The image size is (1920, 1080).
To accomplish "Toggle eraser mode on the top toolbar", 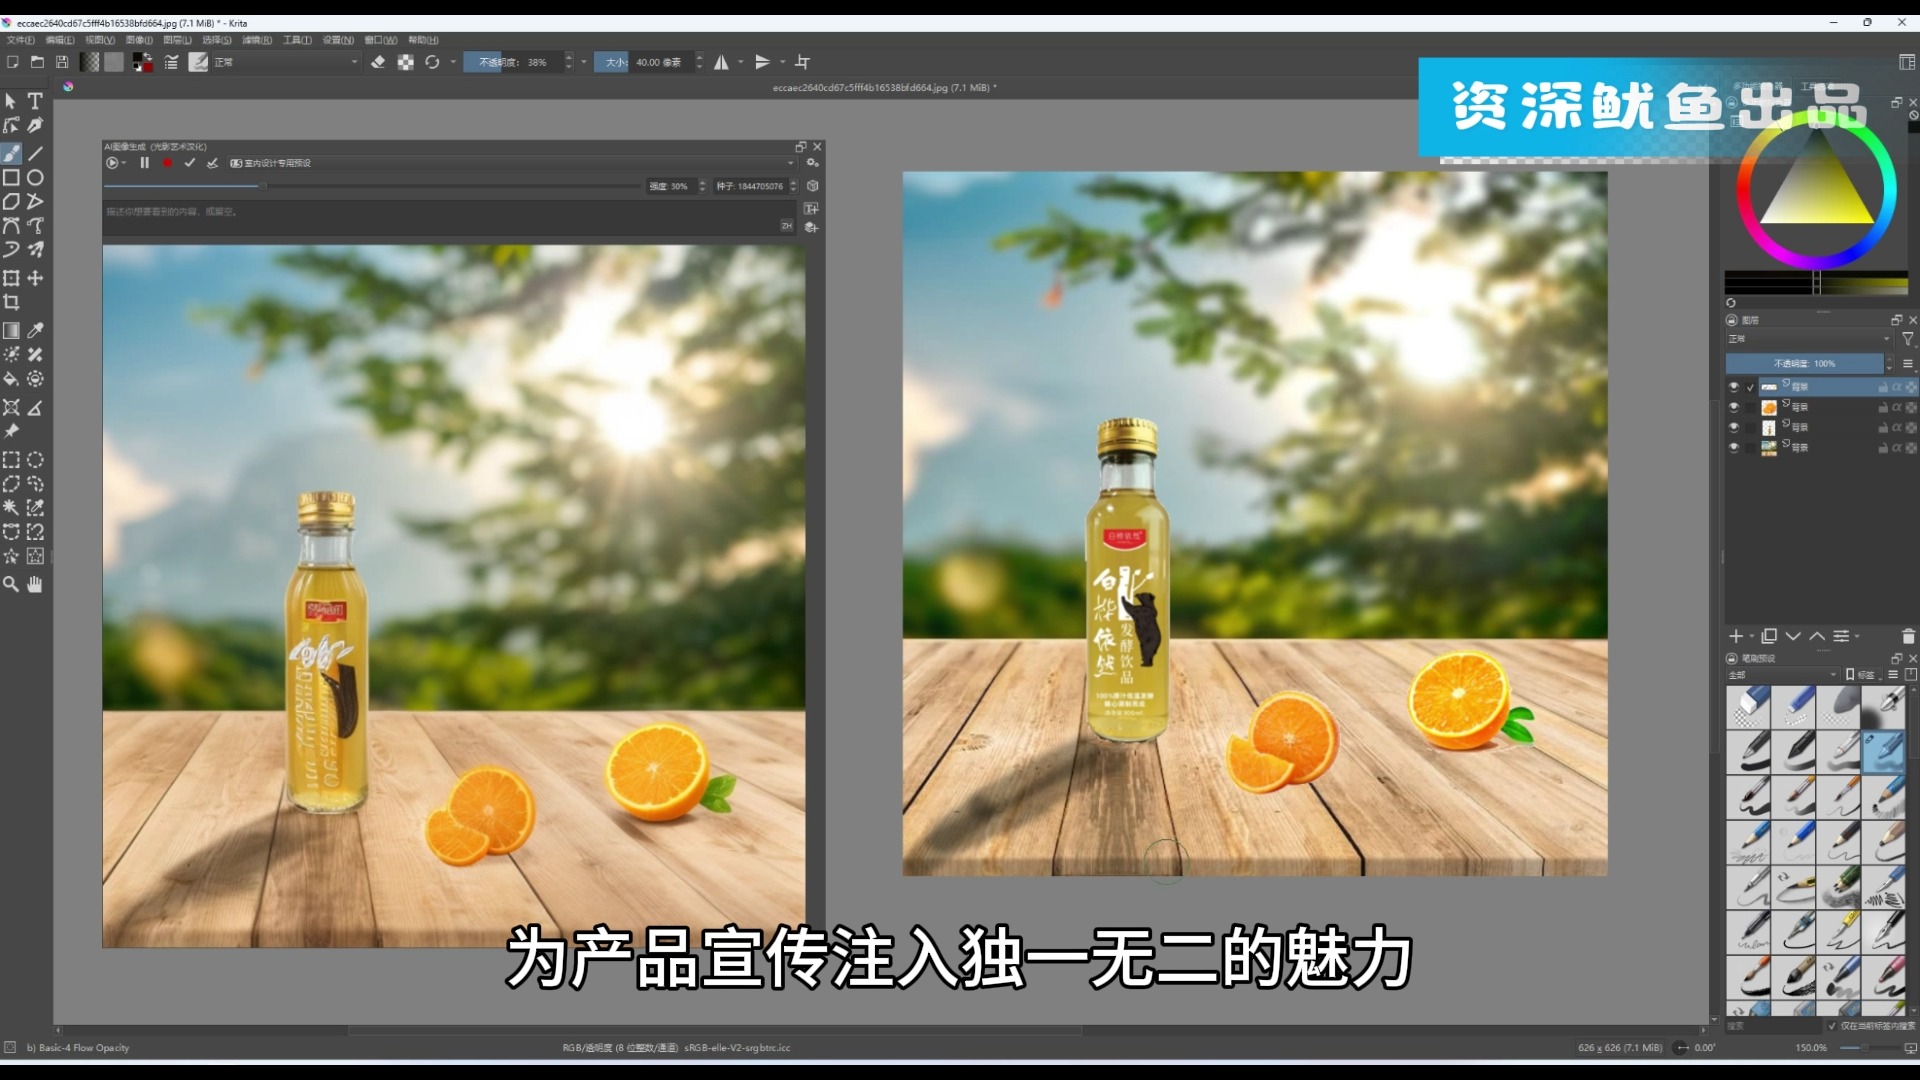I will (x=379, y=62).
